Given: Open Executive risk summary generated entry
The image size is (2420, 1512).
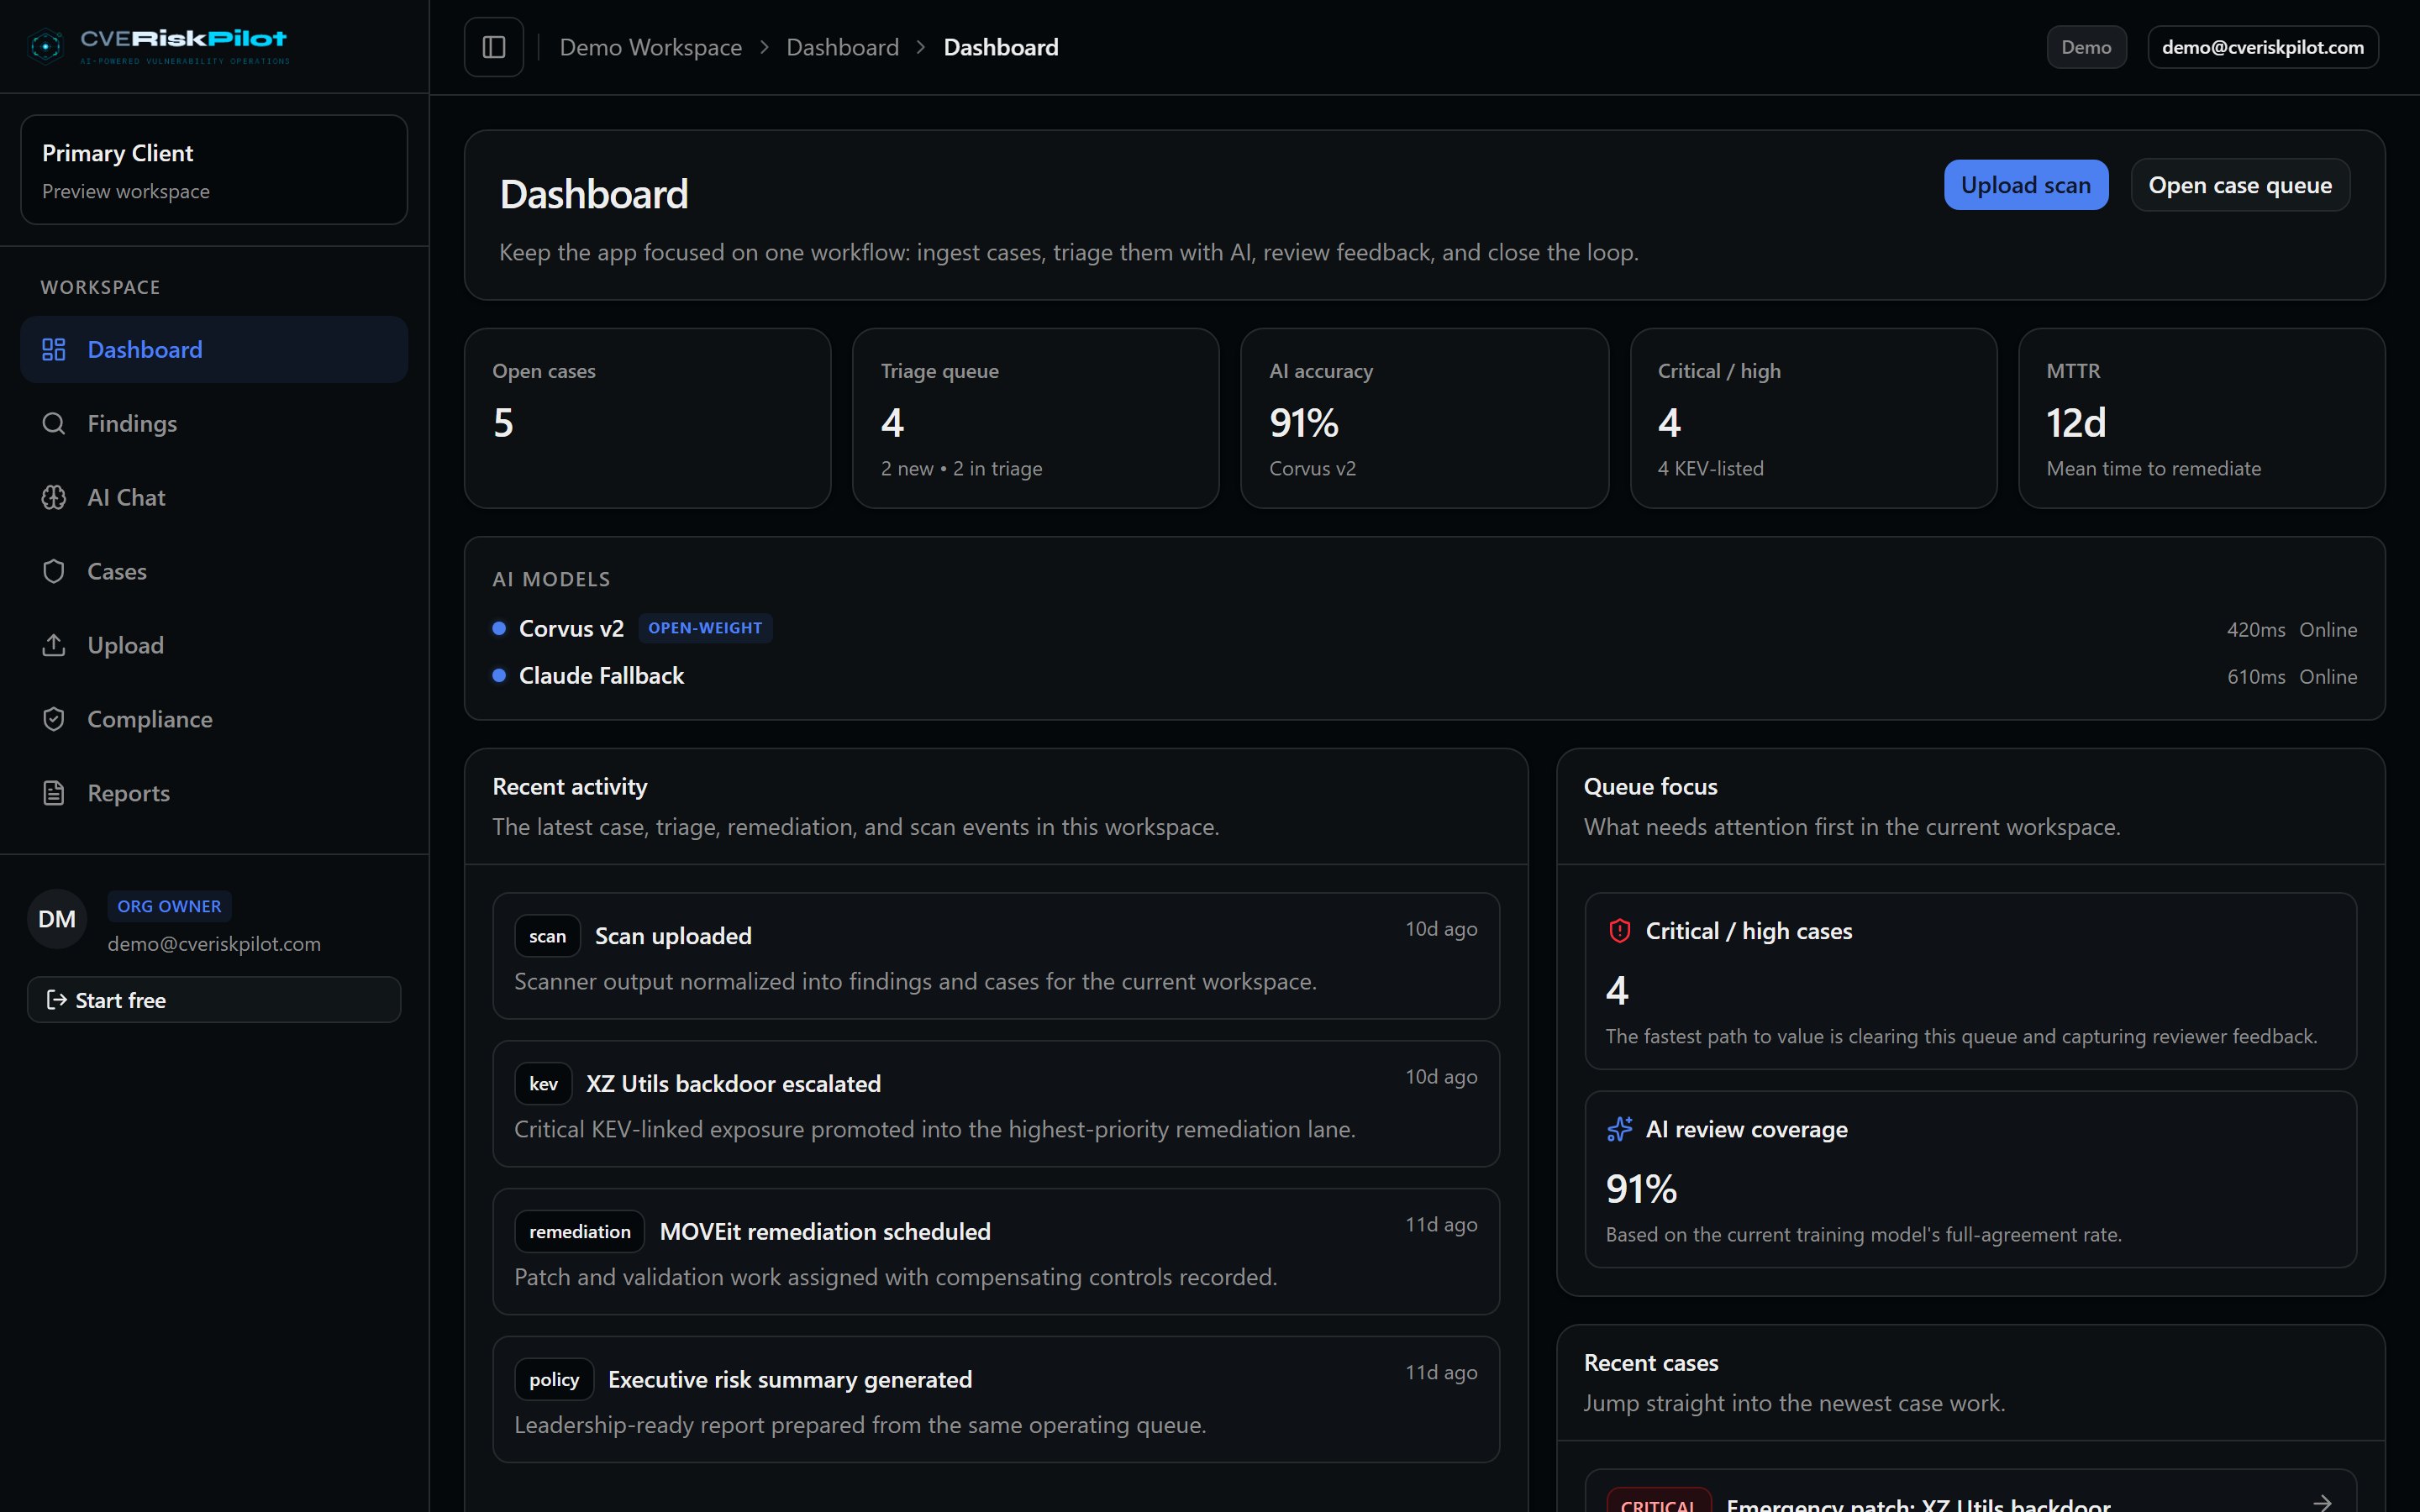Looking at the screenshot, I should click(996, 1400).
